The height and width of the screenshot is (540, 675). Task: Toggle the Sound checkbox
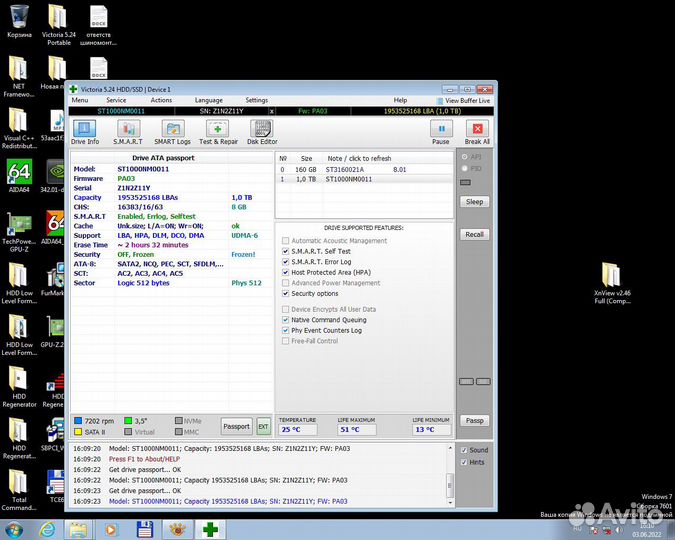(464, 450)
